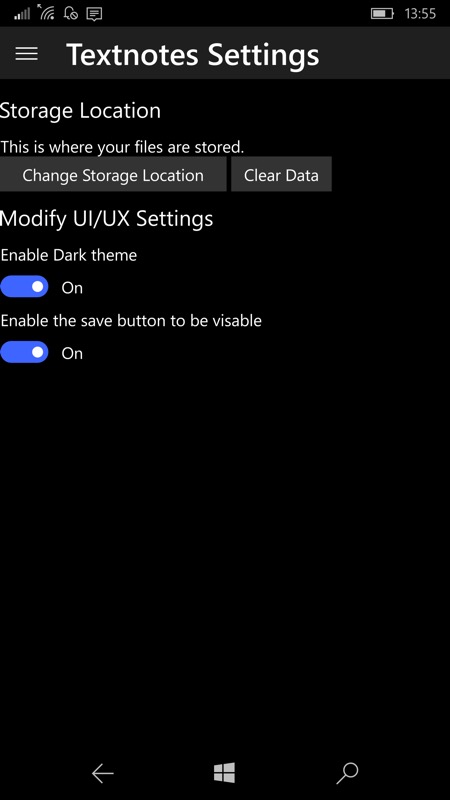Tap the cellular signal bars icon
450x800 pixels.
click(22, 13)
